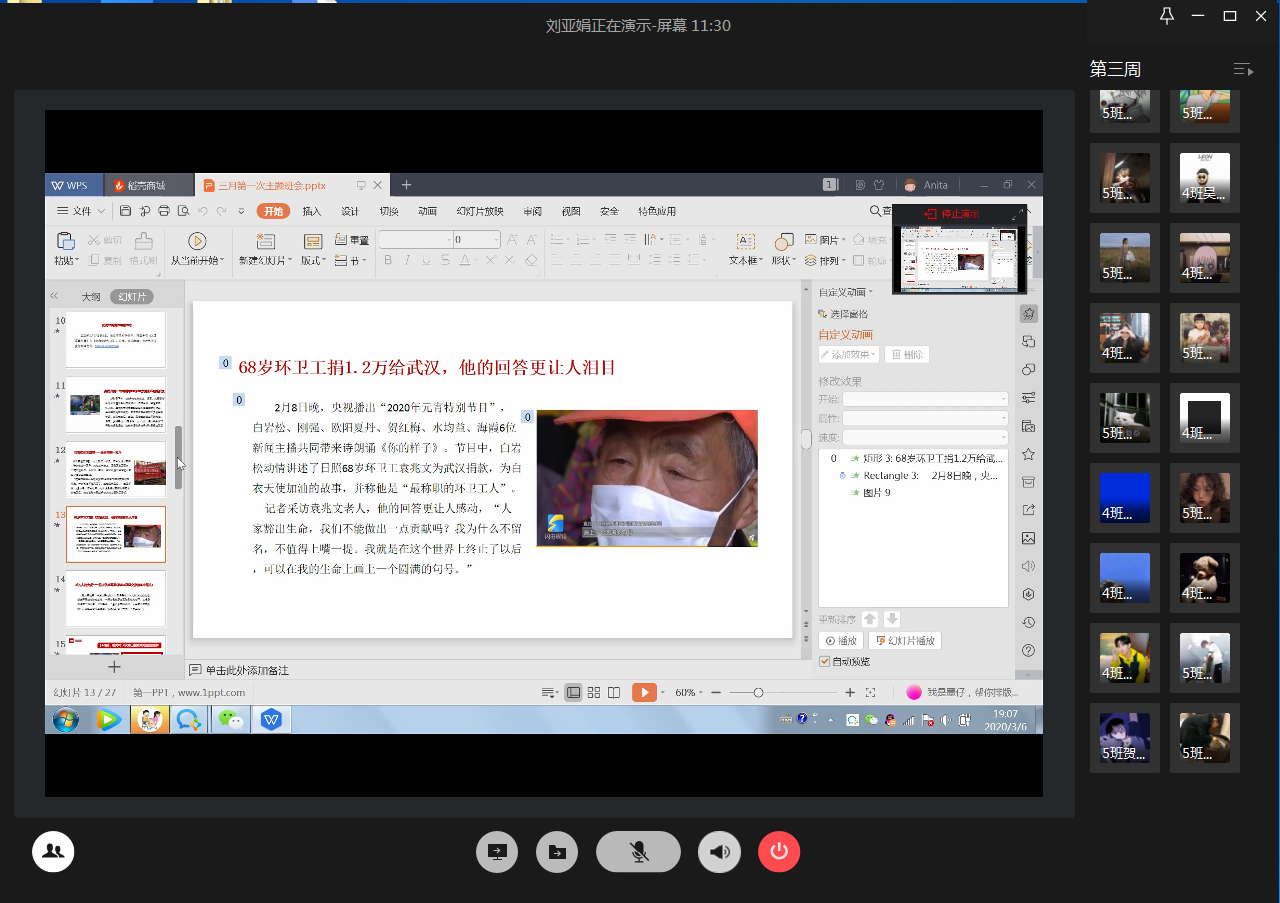This screenshot has height=903, width=1280.
Task: Click the pin window icon
Action: pos(1166,16)
